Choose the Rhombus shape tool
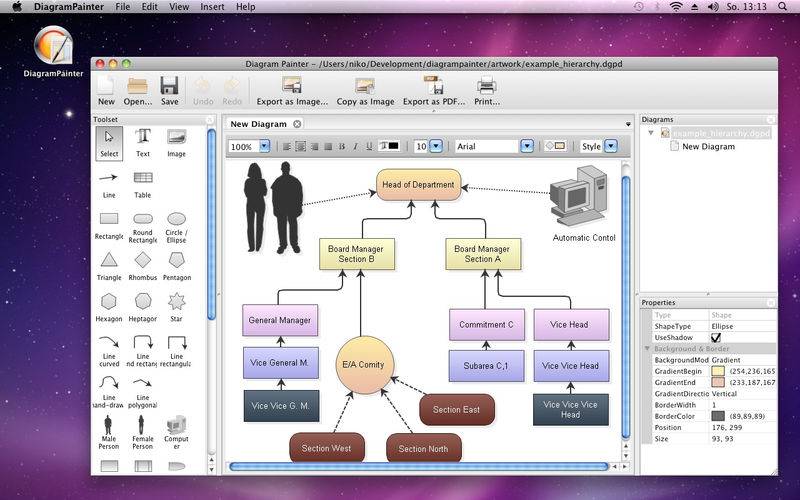Viewport: 800px width, 500px height. (143, 266)
